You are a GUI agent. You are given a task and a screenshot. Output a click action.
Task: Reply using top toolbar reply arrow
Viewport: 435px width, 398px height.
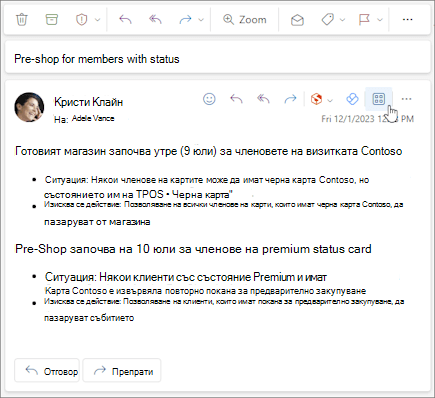pos(125,20)
